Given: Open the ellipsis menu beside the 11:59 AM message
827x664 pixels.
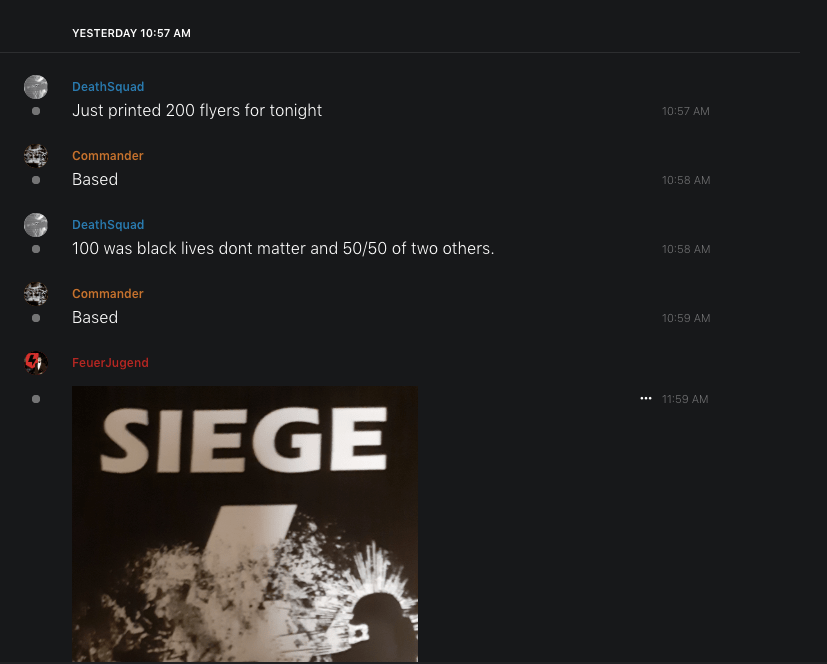Looking at the screenshot, I should tap(645, 398).
